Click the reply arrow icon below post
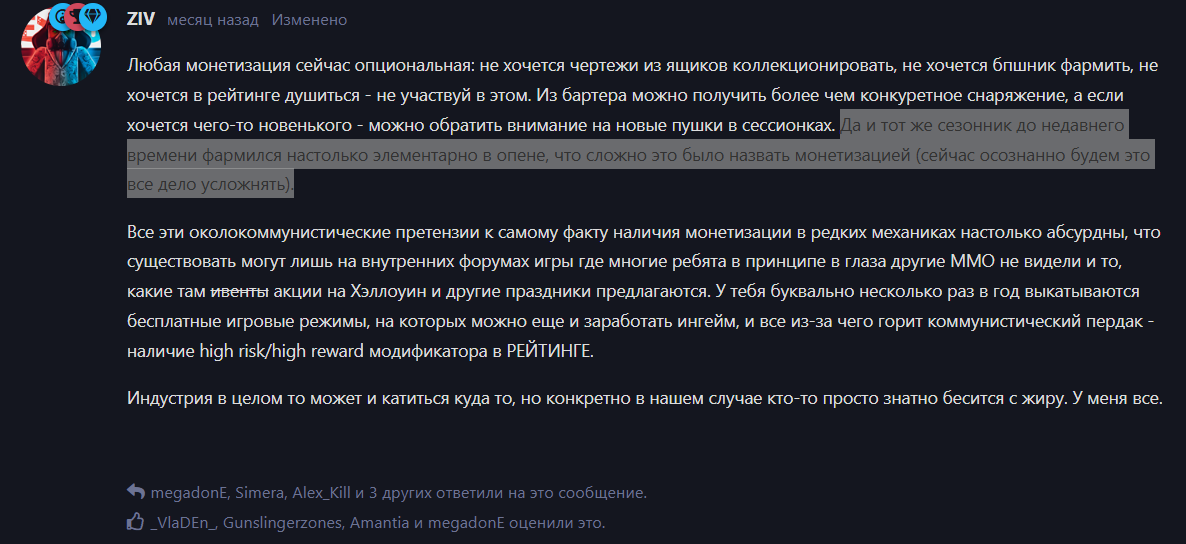 tap(136, 493)
